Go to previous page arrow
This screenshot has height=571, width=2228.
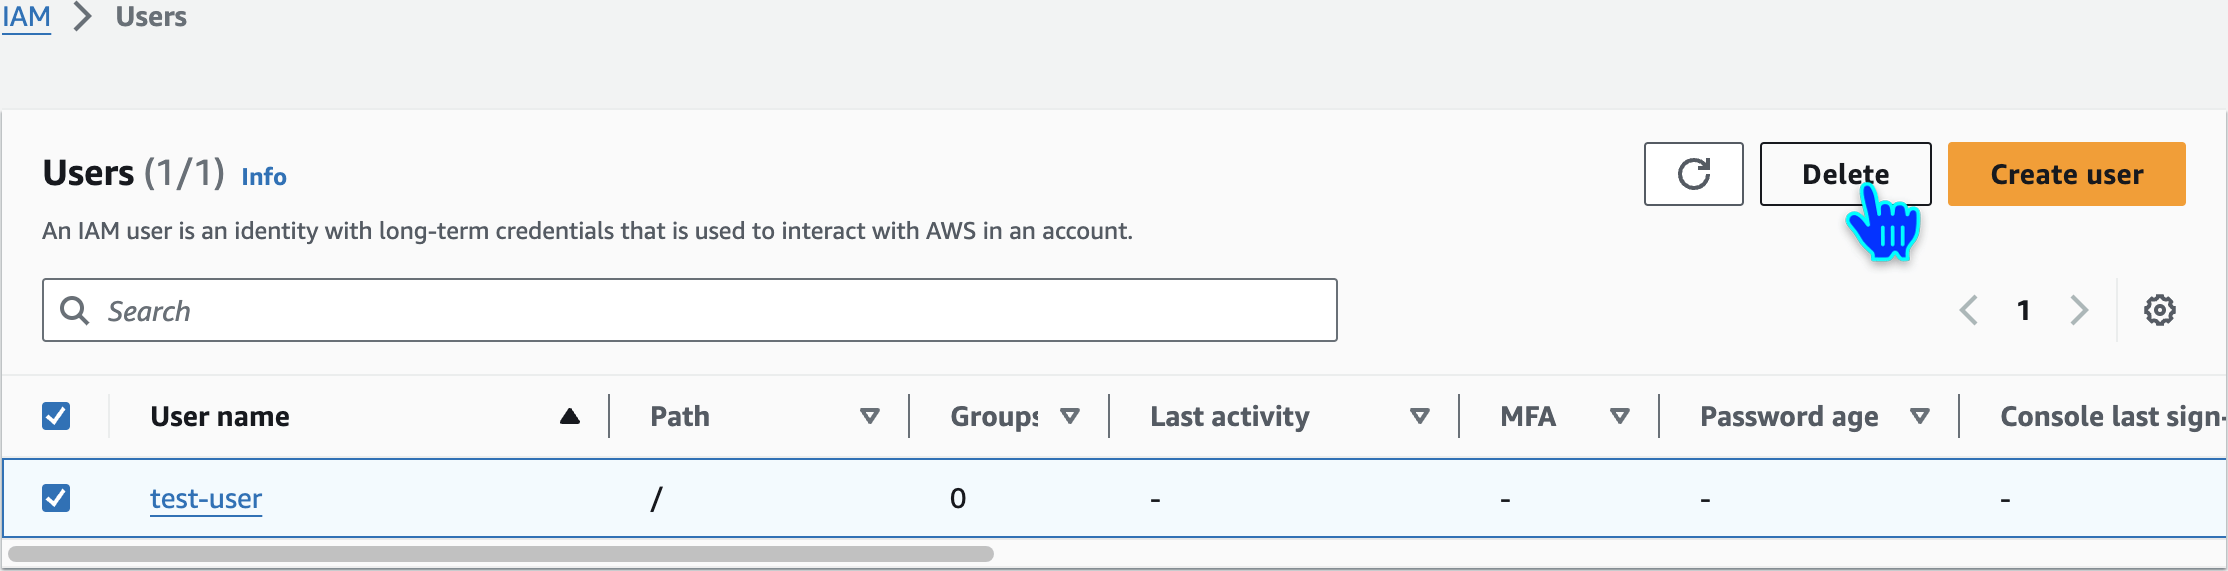(x=1968, y=310)
